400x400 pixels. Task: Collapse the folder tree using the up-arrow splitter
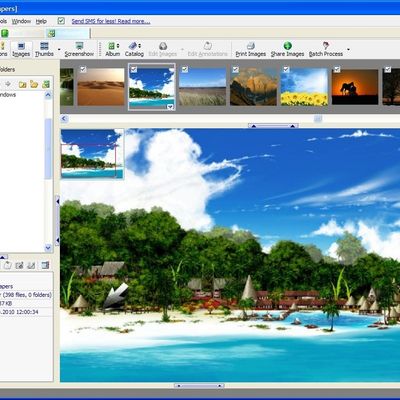coord(3,257)
